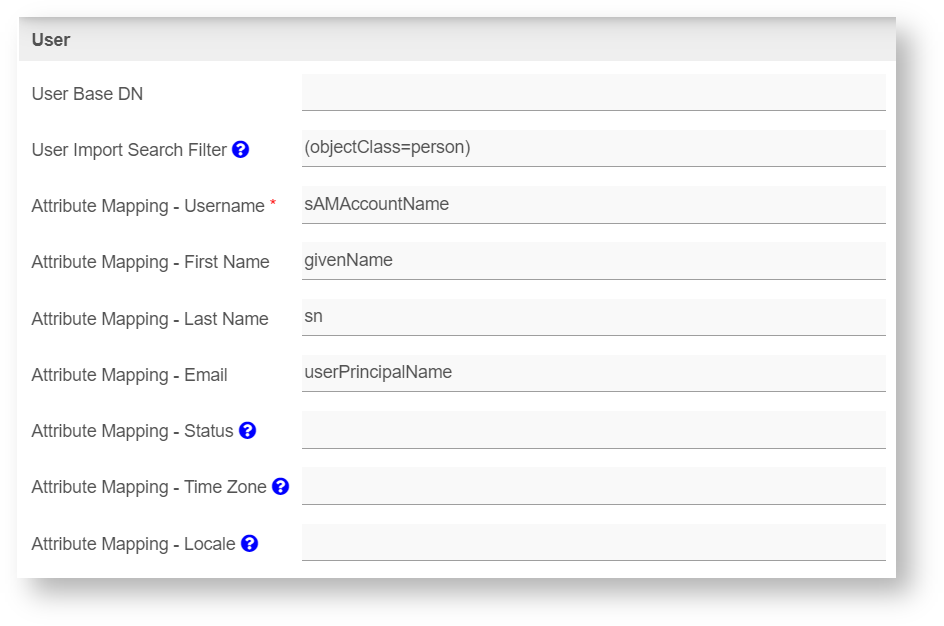Focus the User Base DN input field

click(593, 93)
